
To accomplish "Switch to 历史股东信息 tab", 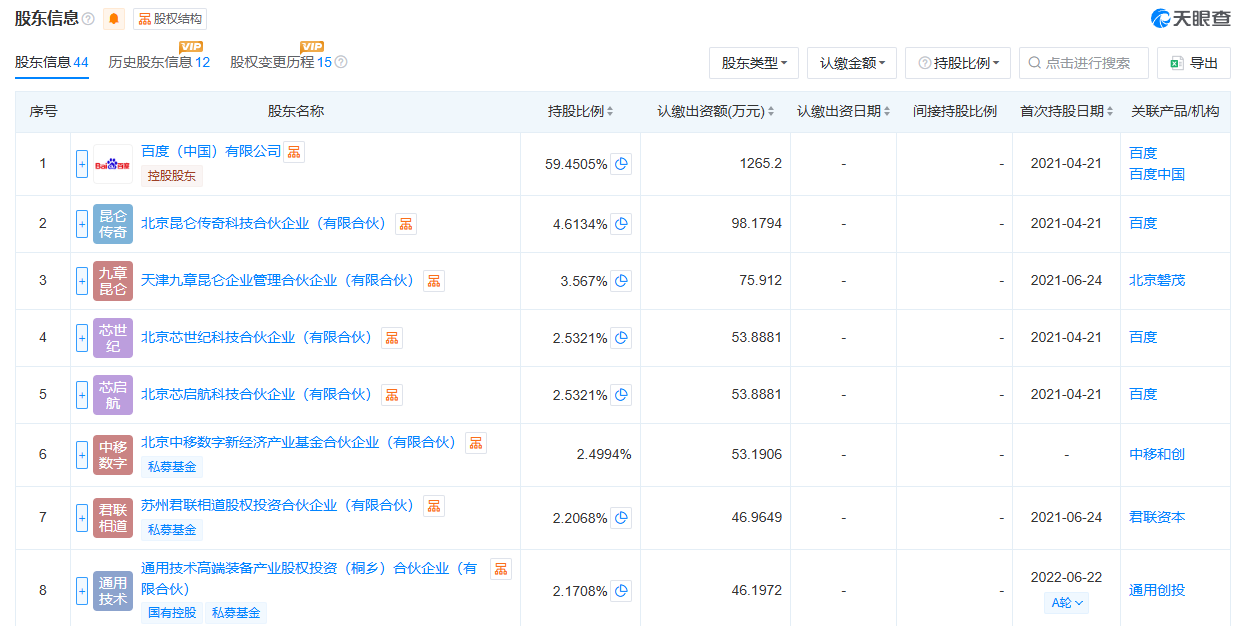I will [x=158, y=62].
